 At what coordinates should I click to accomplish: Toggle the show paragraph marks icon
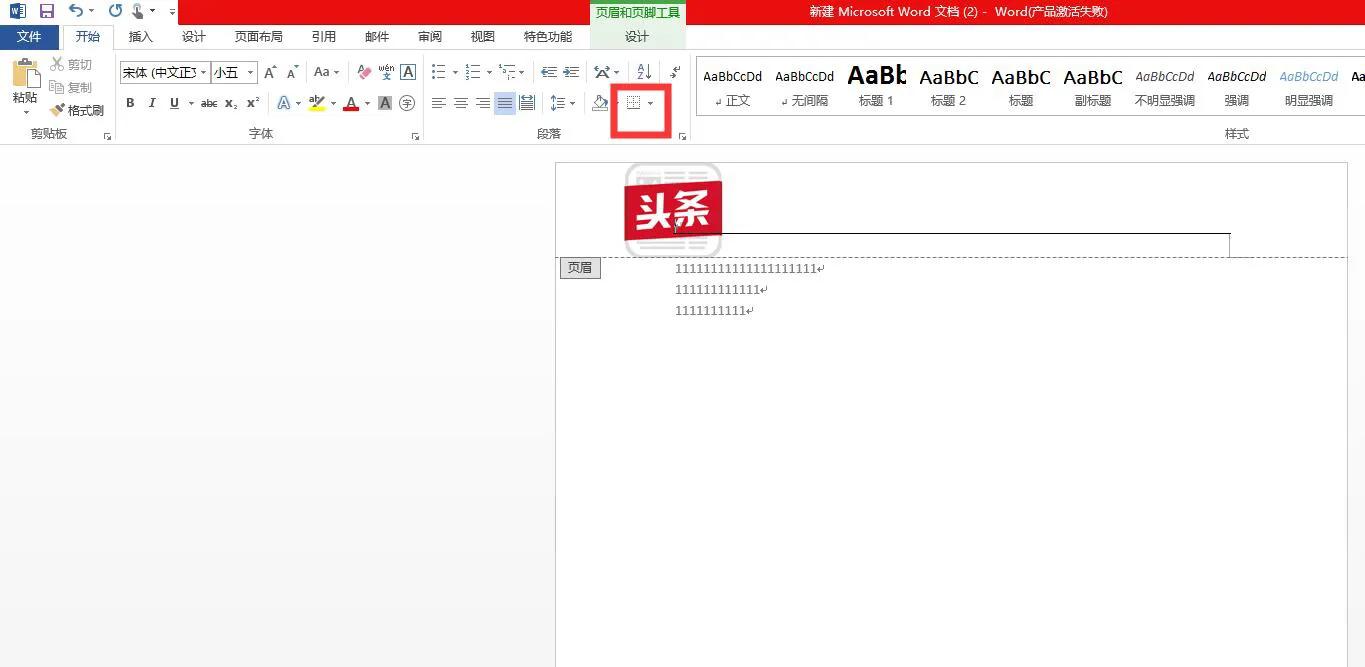tap(674, 73)
